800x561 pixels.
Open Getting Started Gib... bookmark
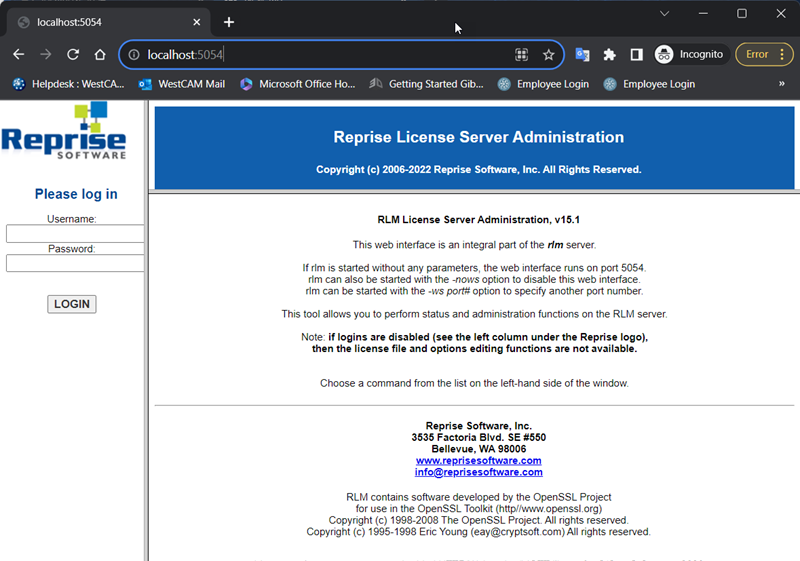pyautogui.click(x=427, y=84)
